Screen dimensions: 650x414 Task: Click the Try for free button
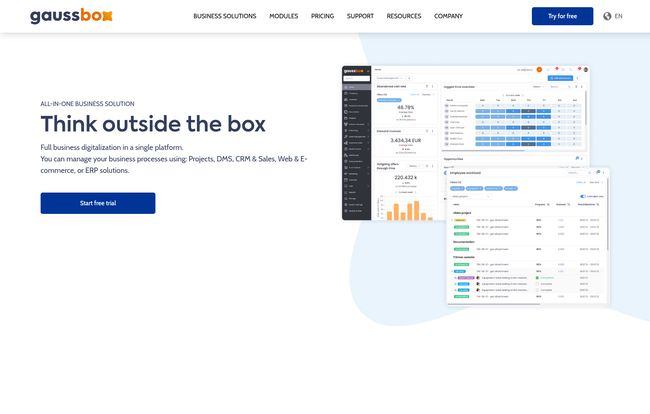(x=562, y=16)
